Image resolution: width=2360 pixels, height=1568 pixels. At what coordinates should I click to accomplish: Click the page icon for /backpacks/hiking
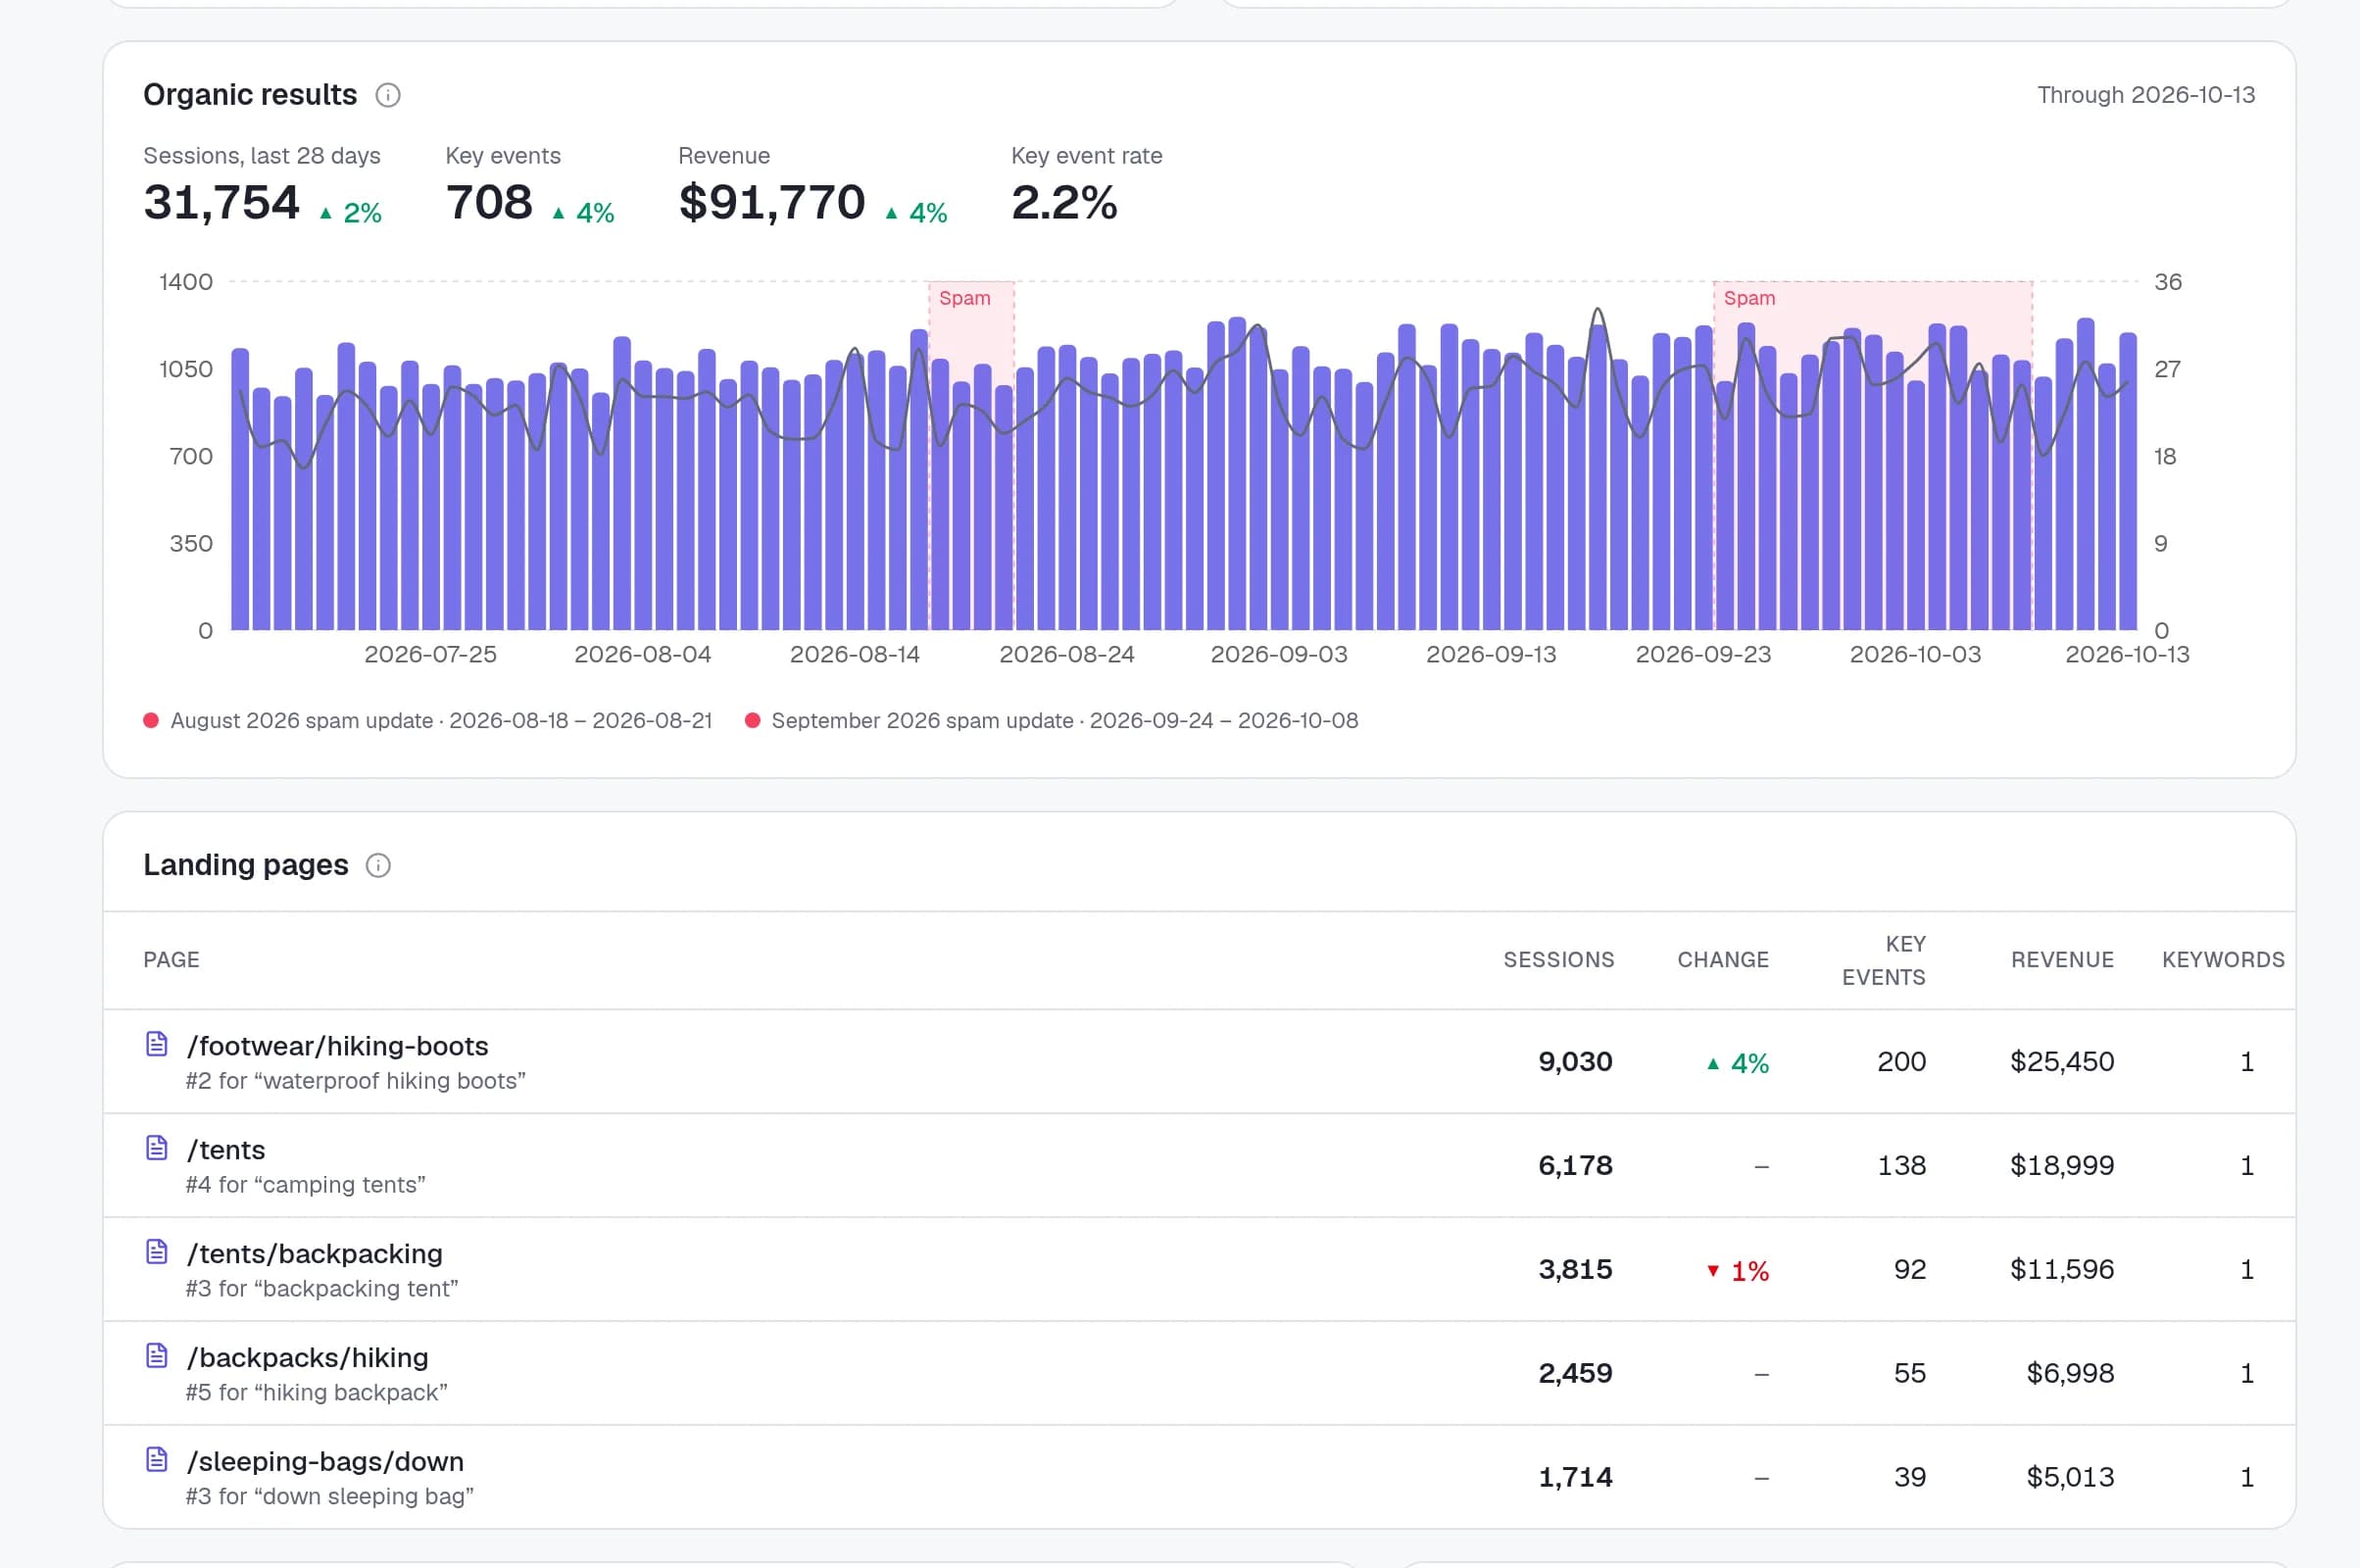click(157, 1356)
